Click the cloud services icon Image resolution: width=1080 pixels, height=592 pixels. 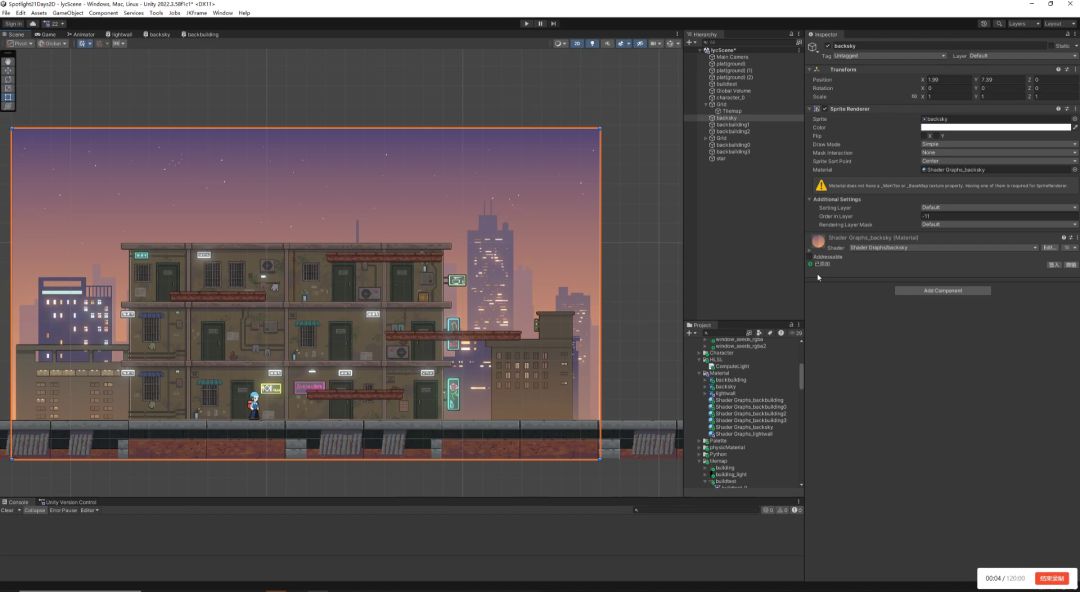click(33, 23)
